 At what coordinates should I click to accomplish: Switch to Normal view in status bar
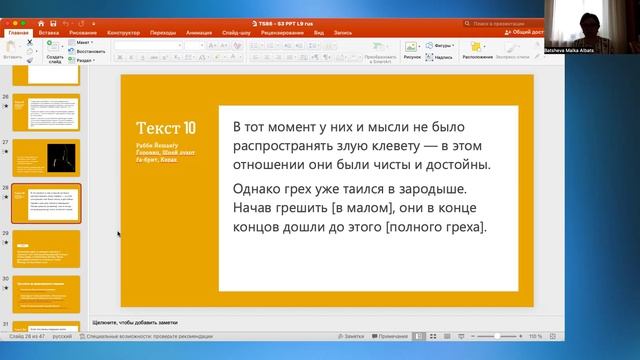point(418,336)
